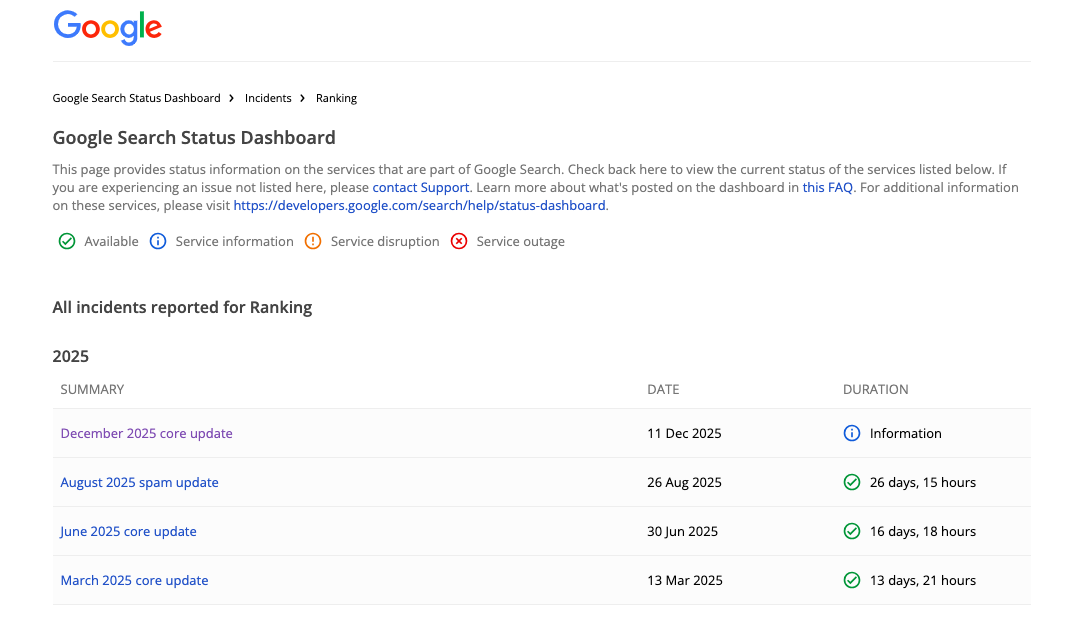Follow the contact Support link

420,187
